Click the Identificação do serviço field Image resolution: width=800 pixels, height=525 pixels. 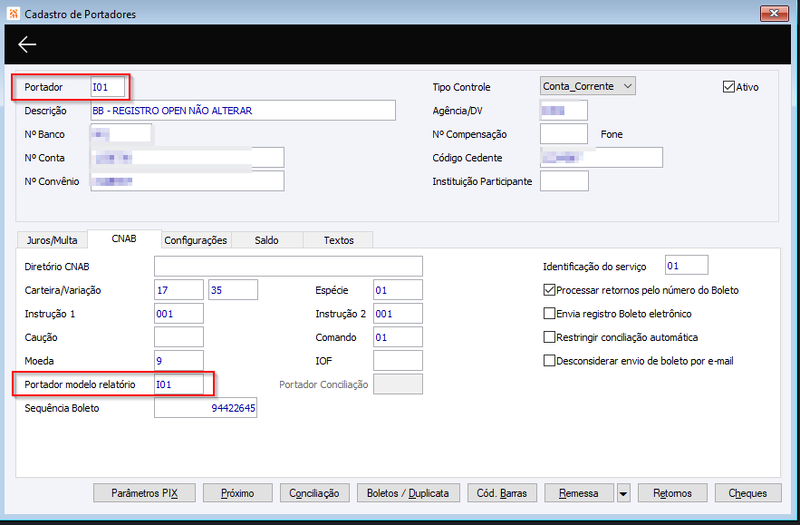[x=687, y=265]
